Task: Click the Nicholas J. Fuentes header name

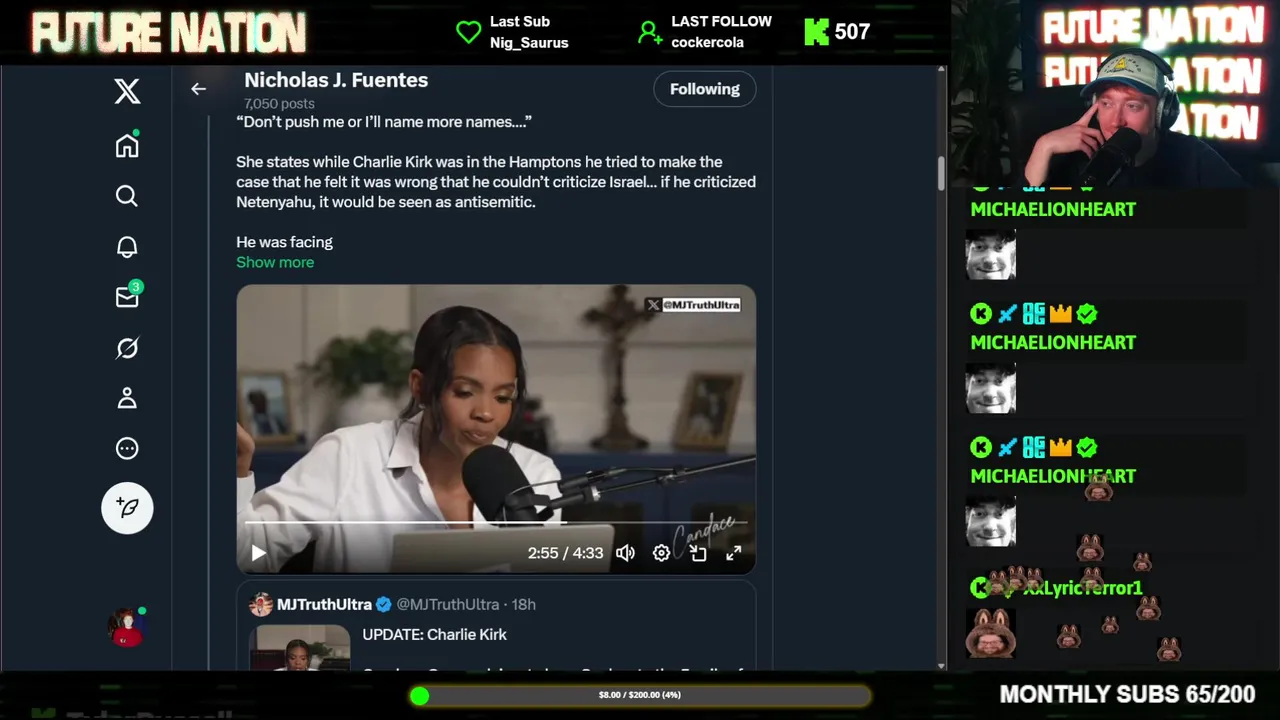Action: click(336, 80)
